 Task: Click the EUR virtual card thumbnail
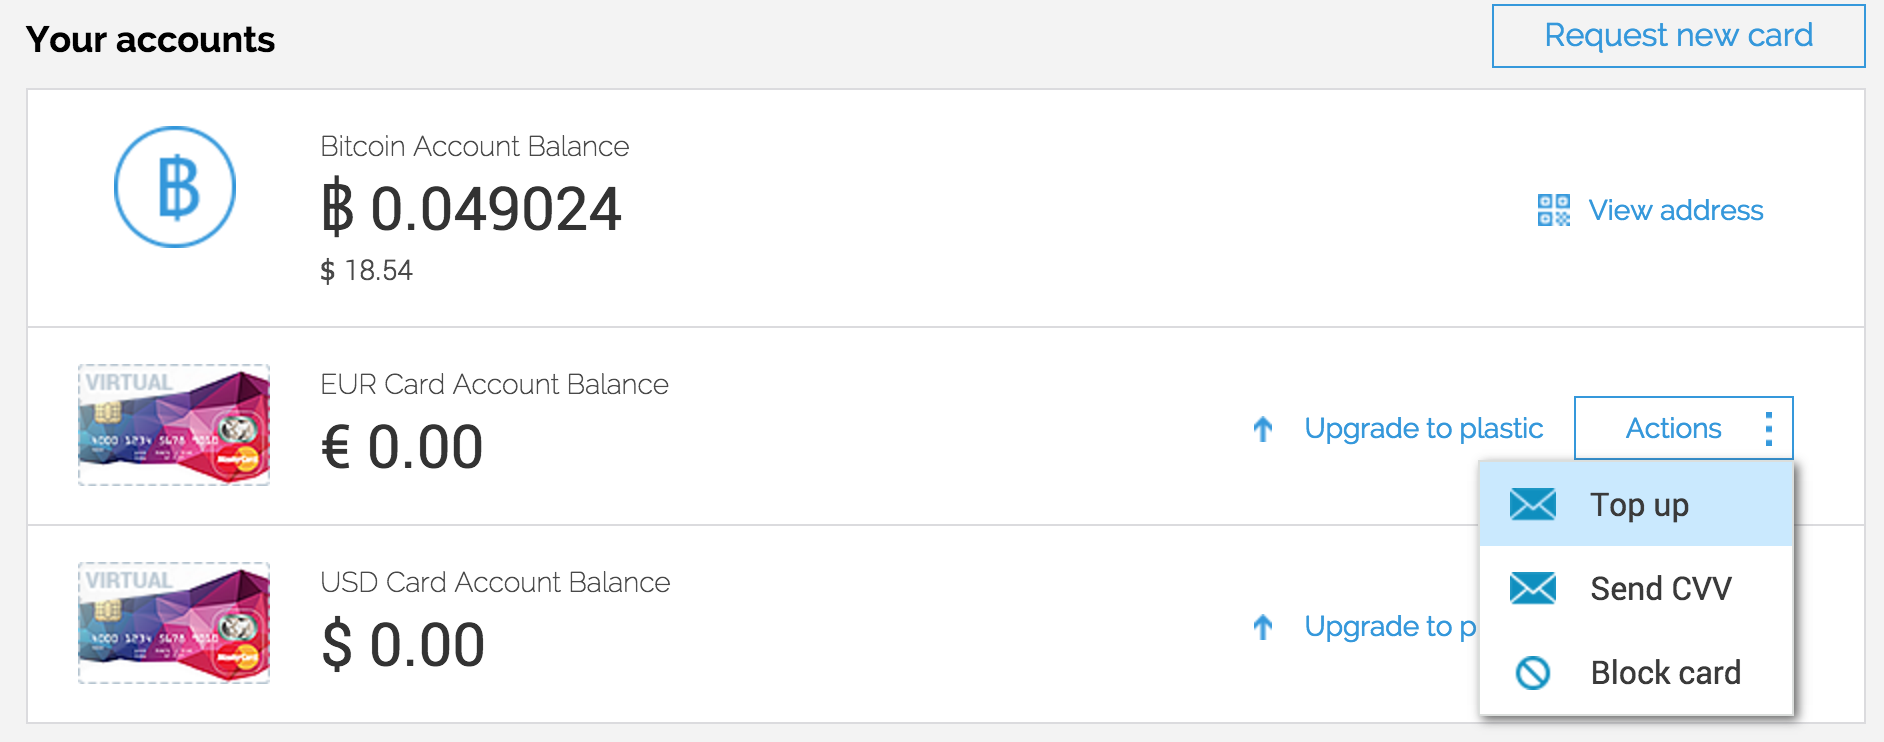coord(174,425)
